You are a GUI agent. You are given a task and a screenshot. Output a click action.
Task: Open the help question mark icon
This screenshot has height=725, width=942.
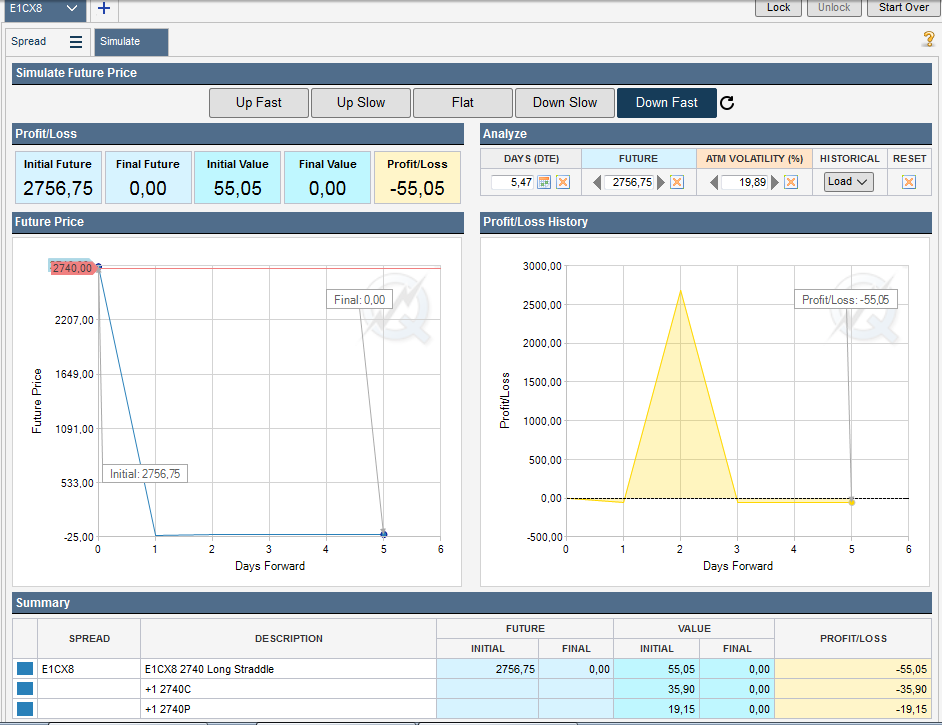click(x=928, y=39)
